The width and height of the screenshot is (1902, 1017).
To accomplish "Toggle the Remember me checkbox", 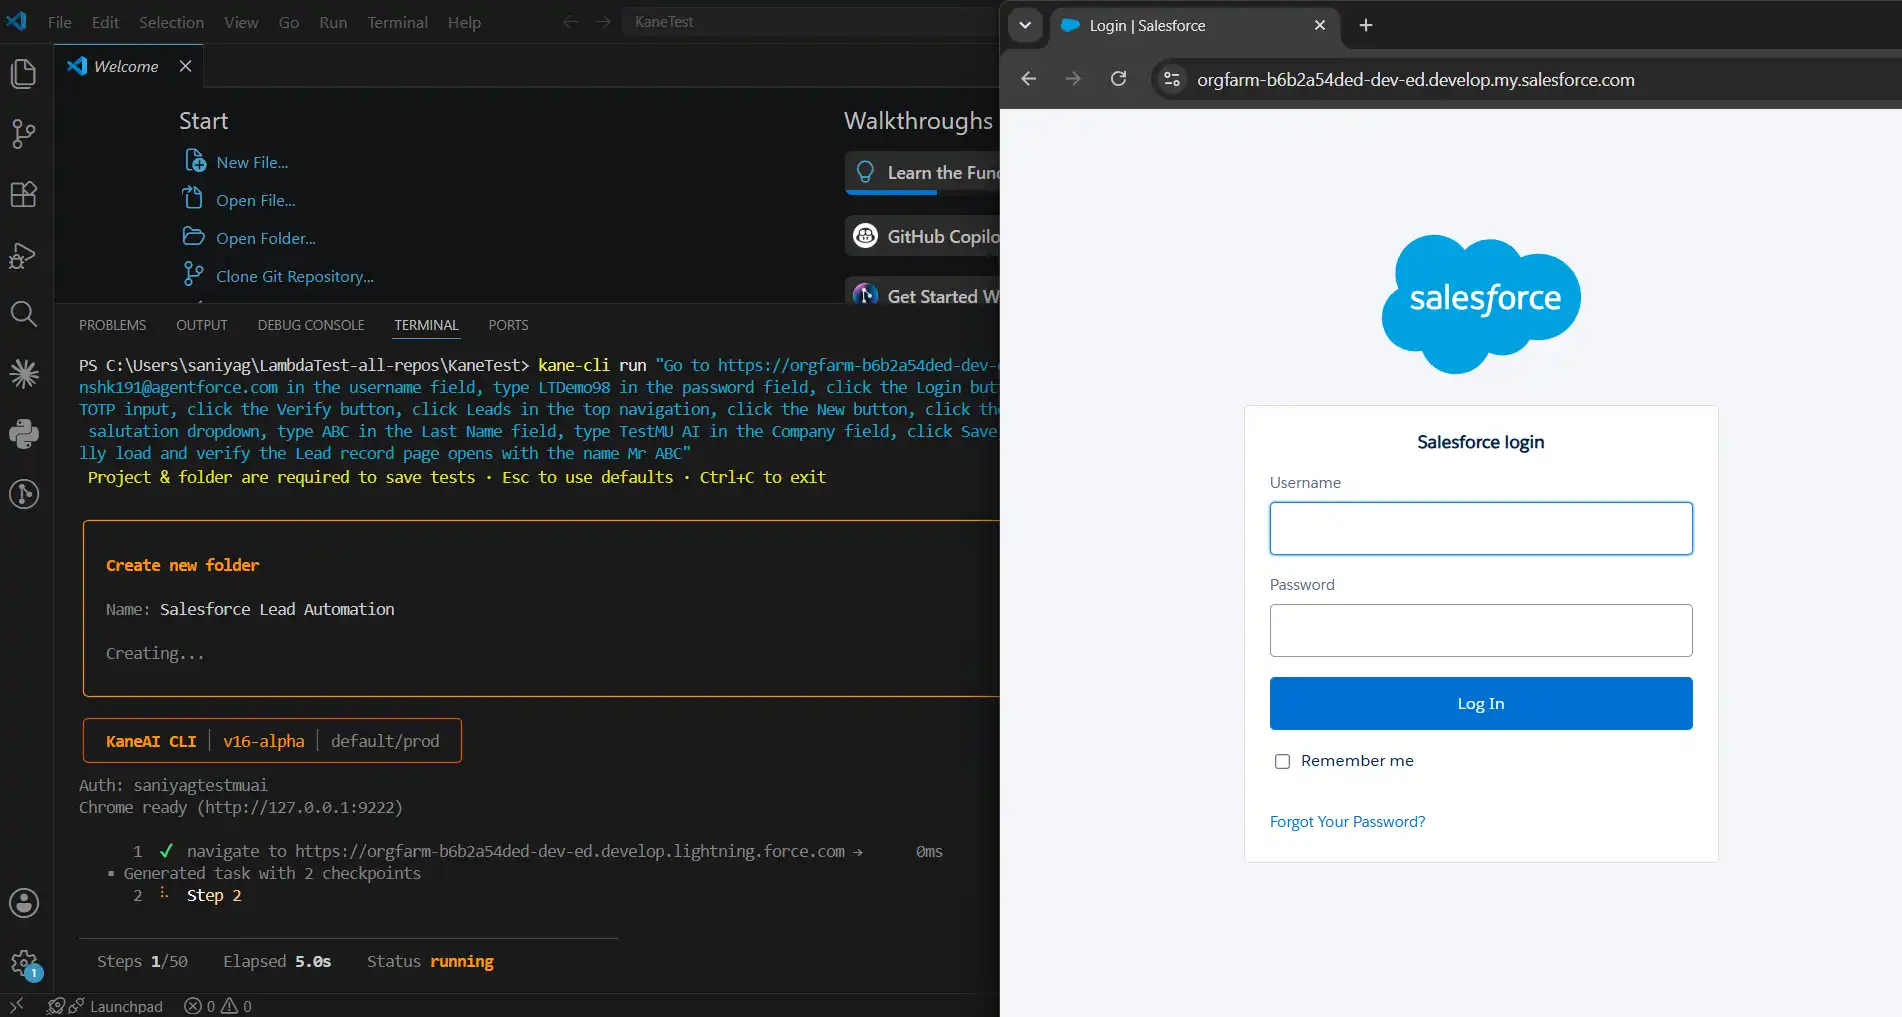I will coord(1282,761).
